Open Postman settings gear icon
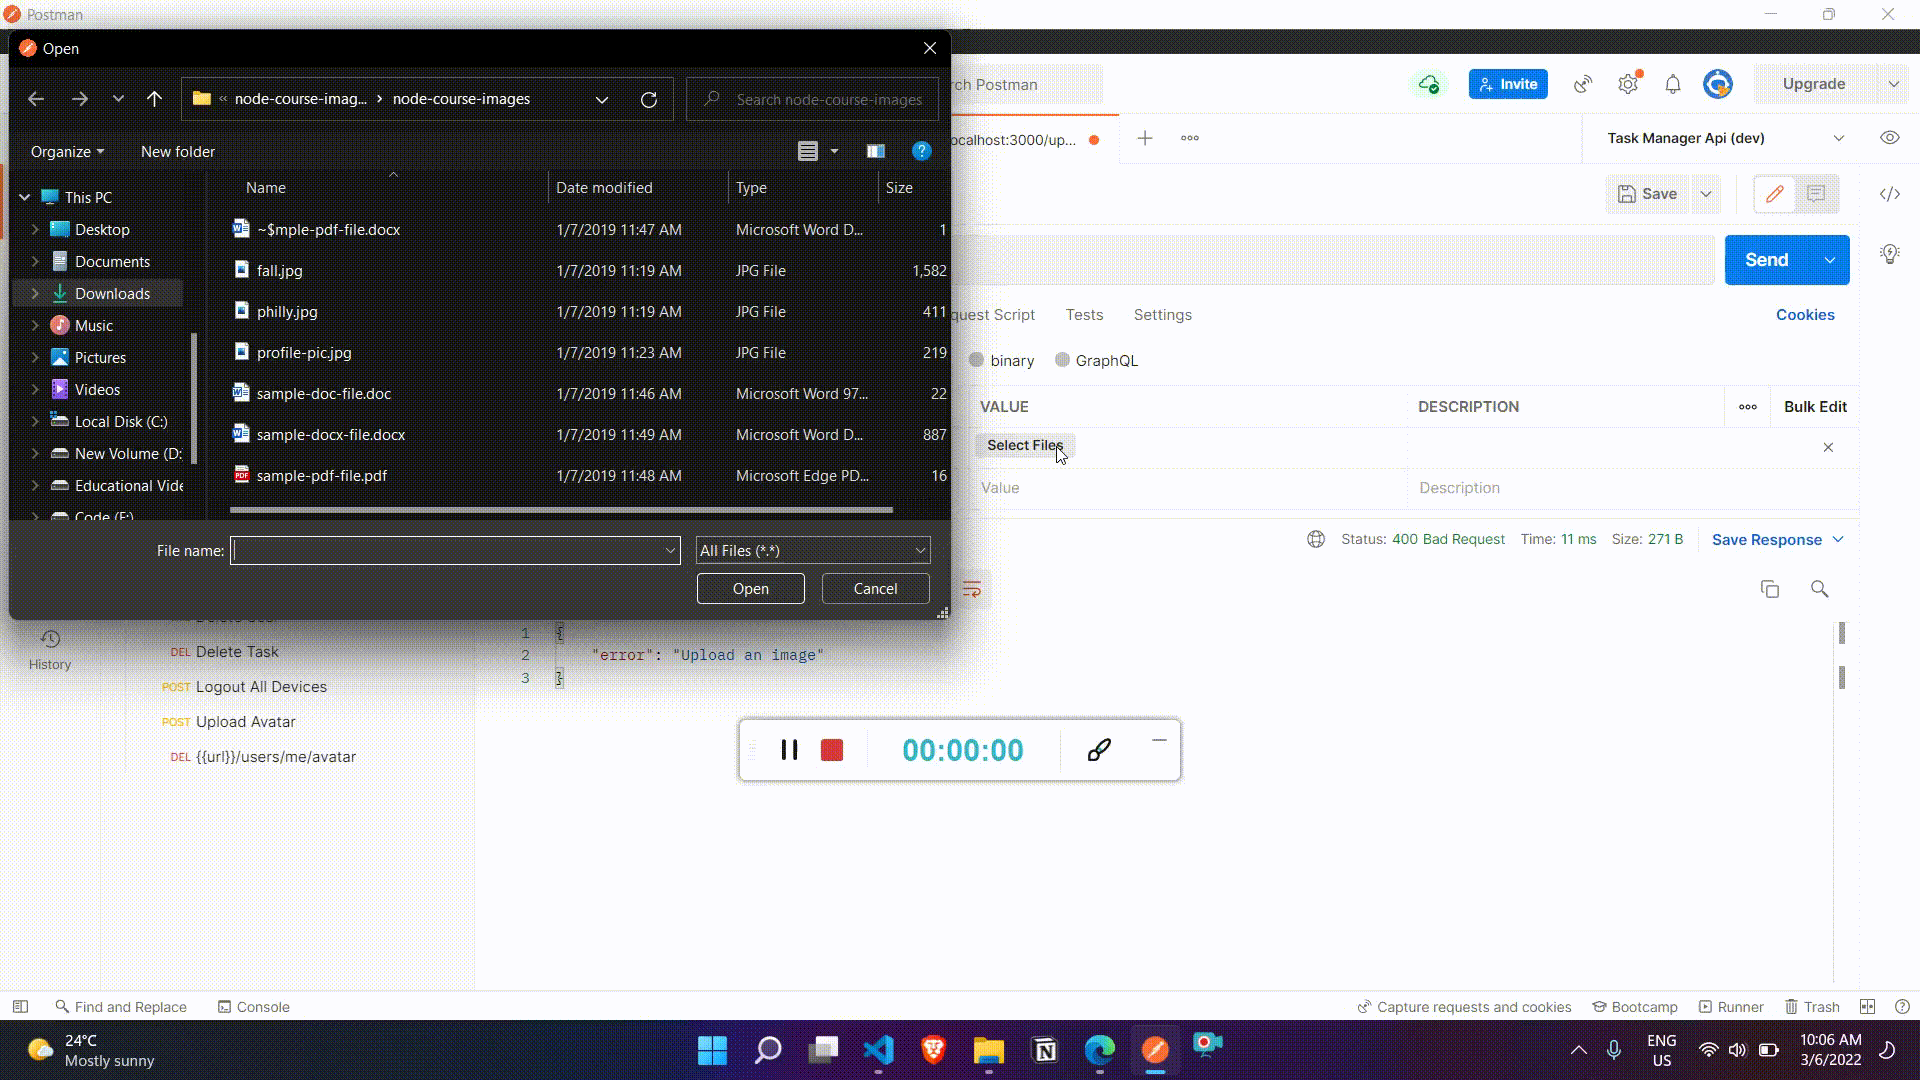This screenshot has height=1080, width=1920. click(1628, 85)
